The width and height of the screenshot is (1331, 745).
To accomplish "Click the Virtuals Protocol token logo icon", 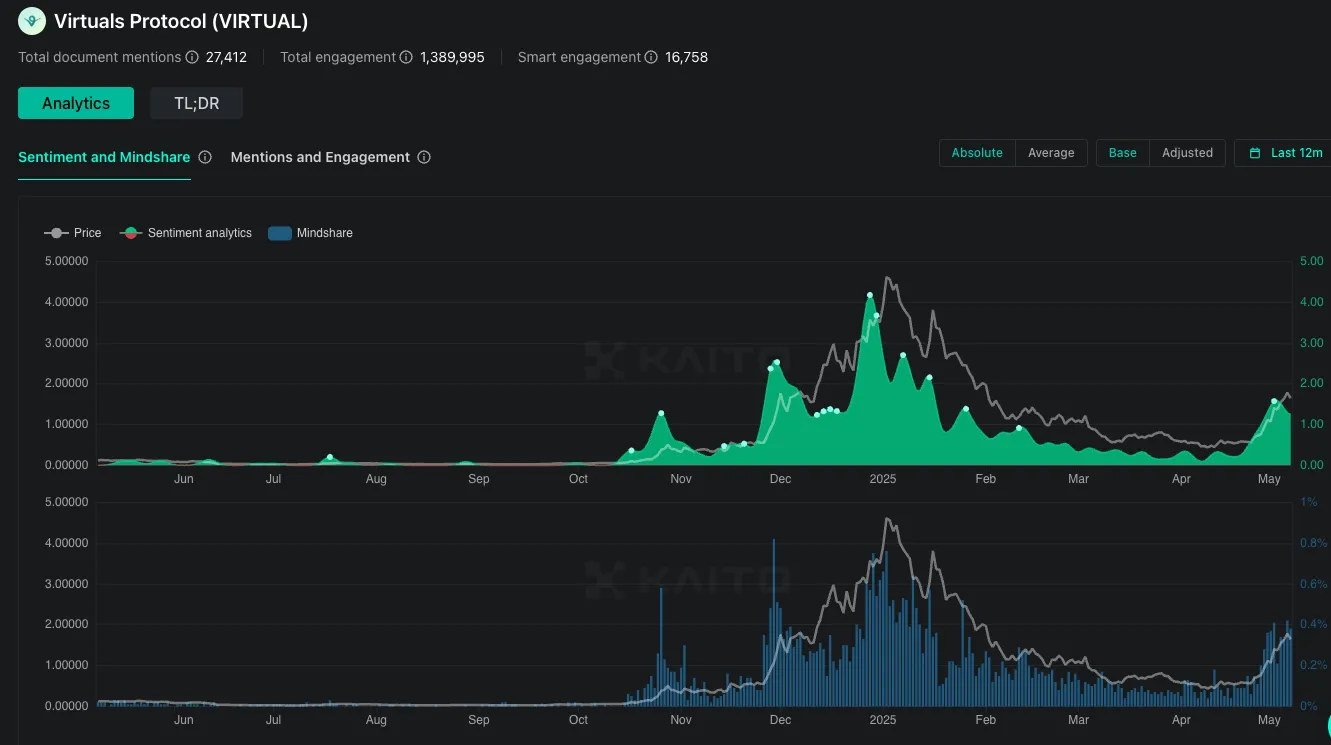I will (33, 20).
